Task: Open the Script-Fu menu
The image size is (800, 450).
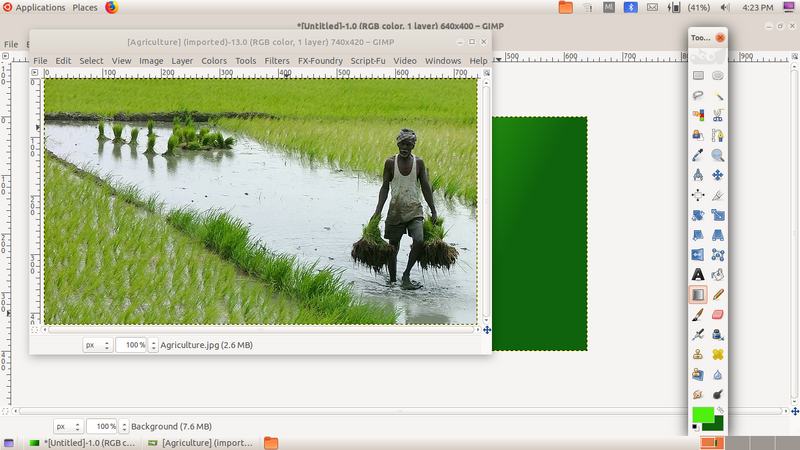Action: pos(368,61)
